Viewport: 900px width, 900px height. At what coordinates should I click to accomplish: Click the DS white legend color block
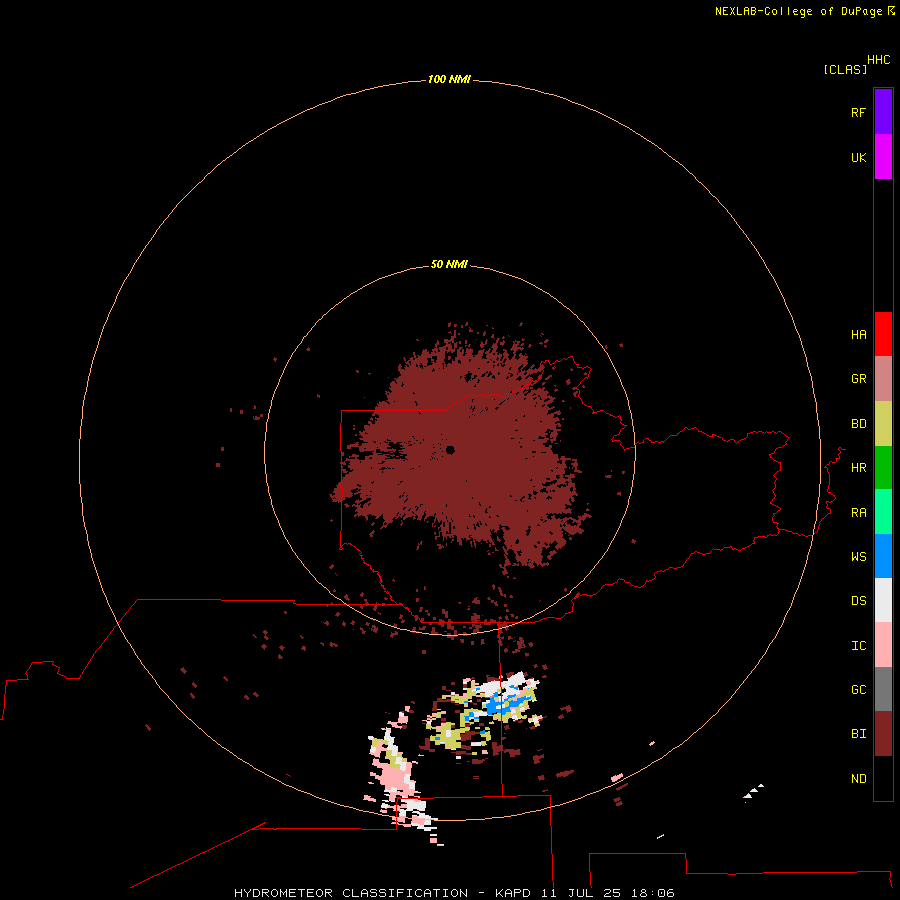click(883, 600)
